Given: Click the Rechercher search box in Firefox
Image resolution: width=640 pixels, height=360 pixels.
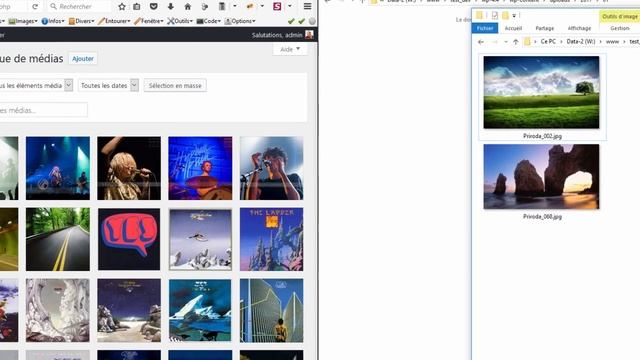Looking at the screenshot, I should pos(80,7).
